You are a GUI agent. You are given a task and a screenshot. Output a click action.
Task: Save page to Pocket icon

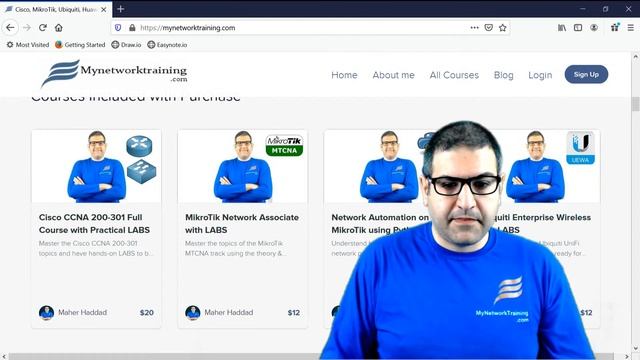(x=489, y=28)
